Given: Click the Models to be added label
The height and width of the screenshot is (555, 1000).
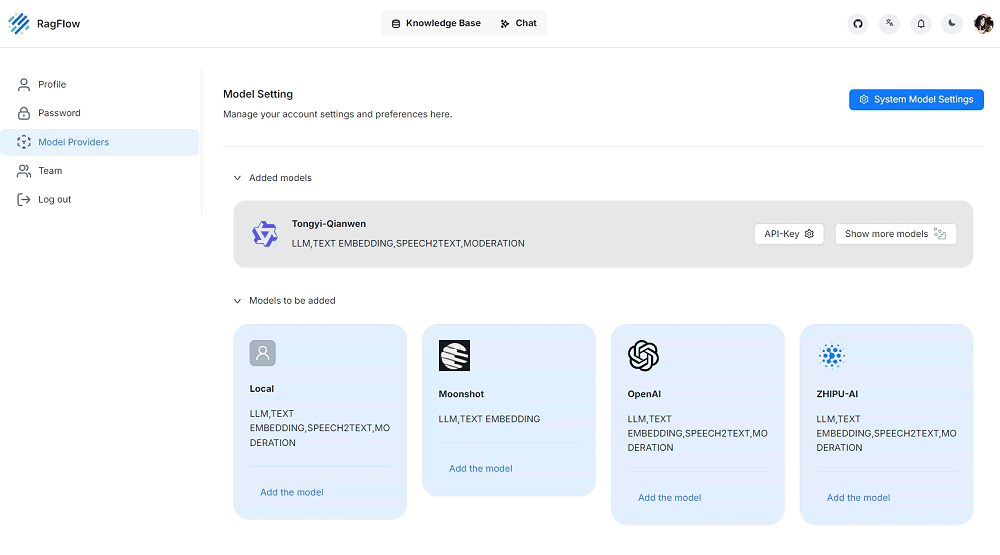Looking at the screenshot, I should pos(292,300).
